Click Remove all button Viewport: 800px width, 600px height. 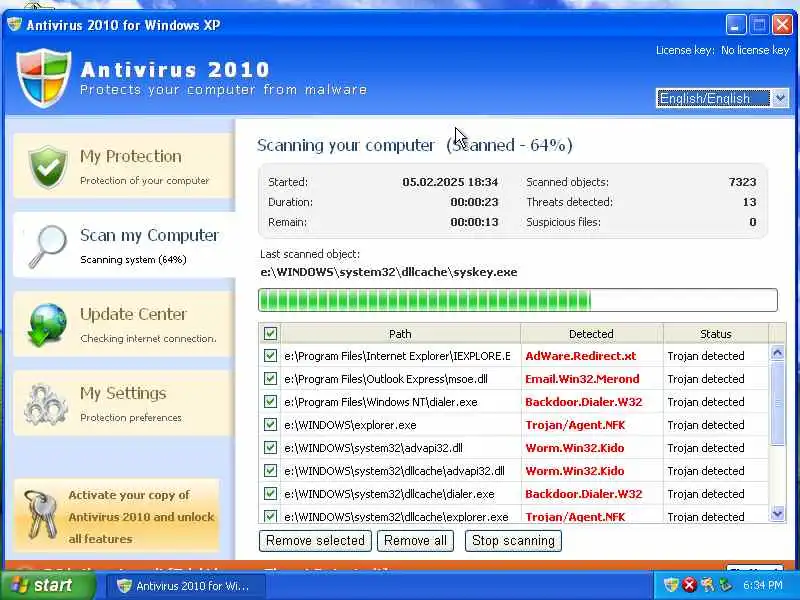415,541
